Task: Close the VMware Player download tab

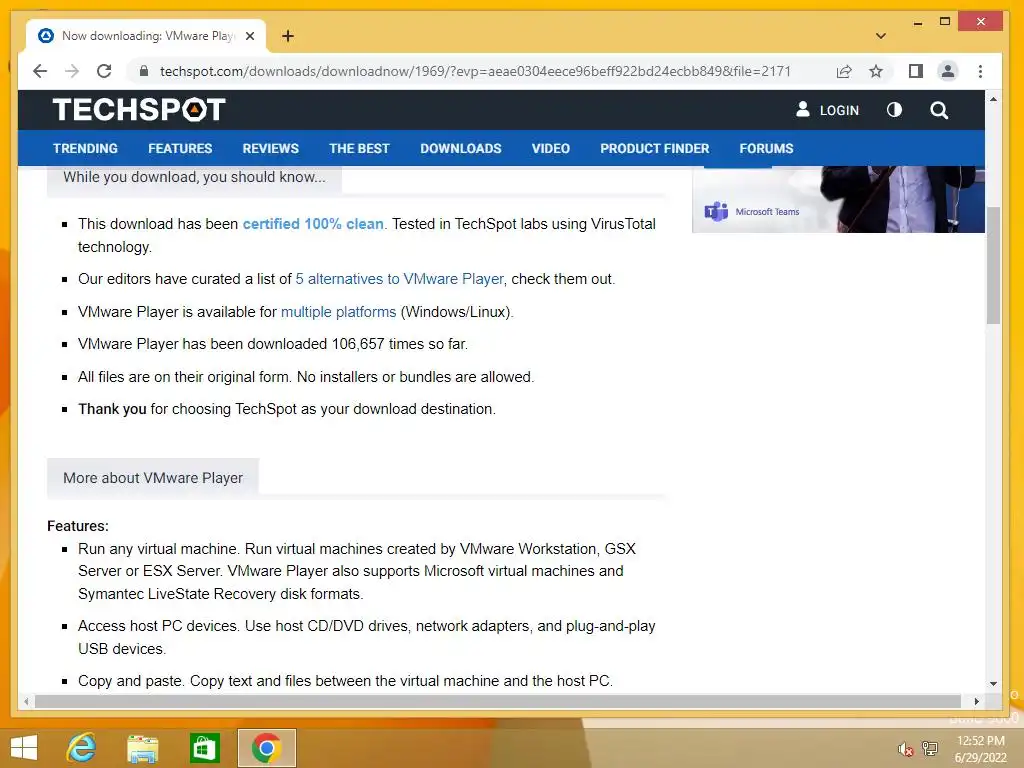Action: click(249, 36)
